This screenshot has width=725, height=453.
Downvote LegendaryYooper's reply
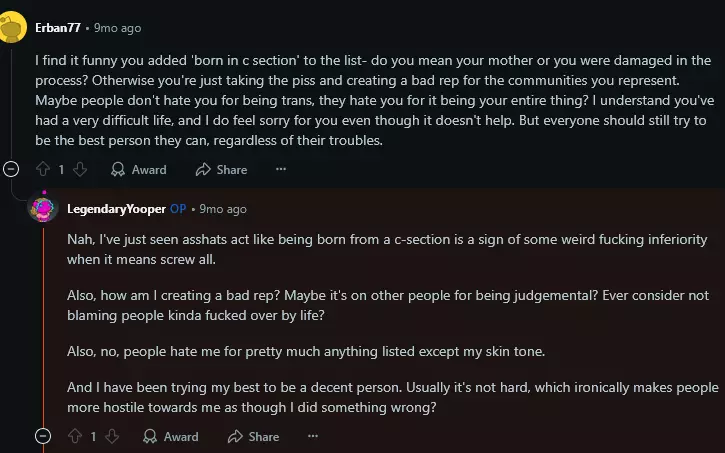(x=111, y=437)
